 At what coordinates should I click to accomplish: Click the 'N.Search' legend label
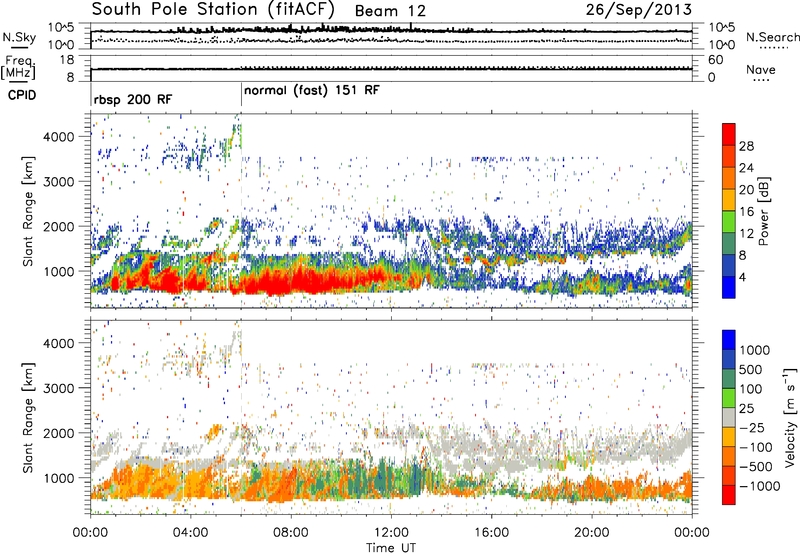point(772,37)
